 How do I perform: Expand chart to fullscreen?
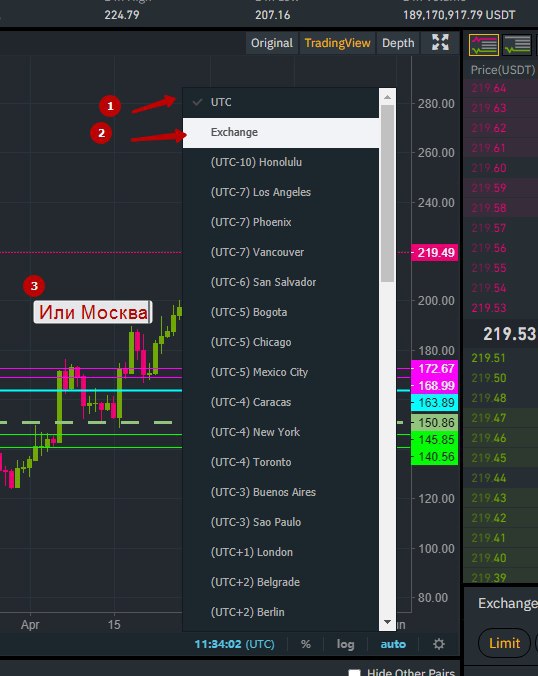(440, 42)
